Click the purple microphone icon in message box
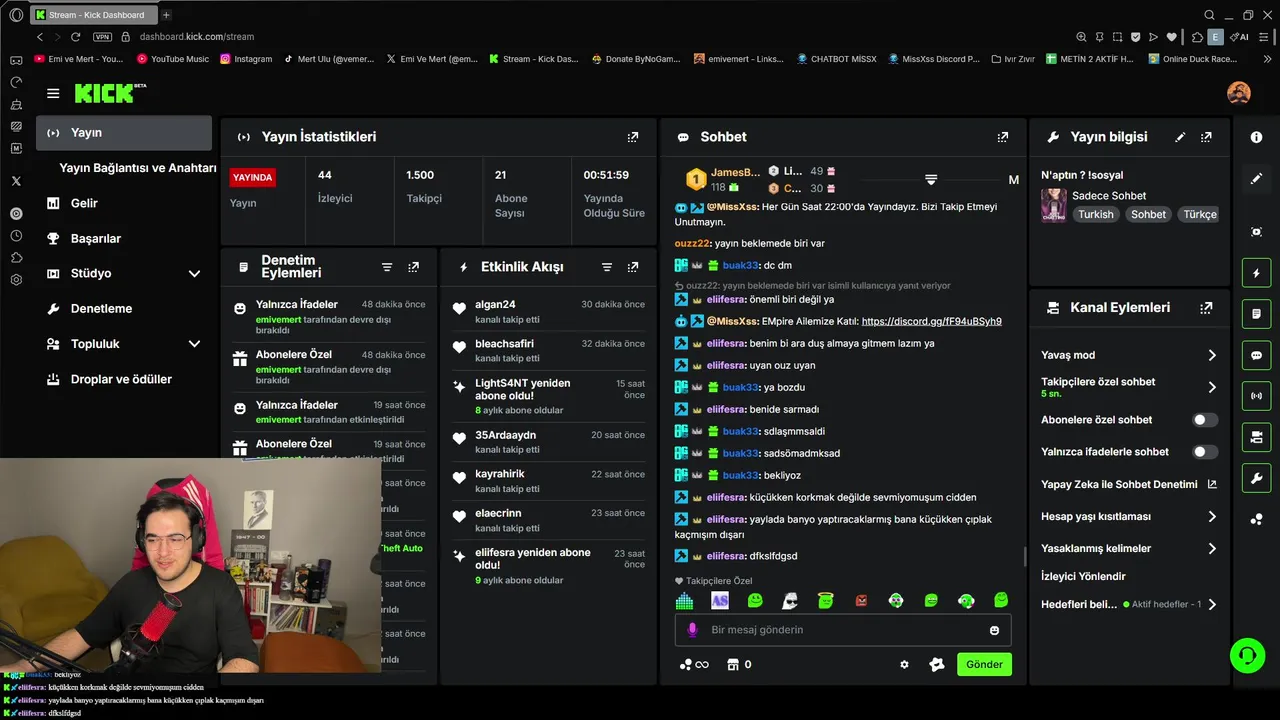1280x720 pixels. [x=692, y=630]
